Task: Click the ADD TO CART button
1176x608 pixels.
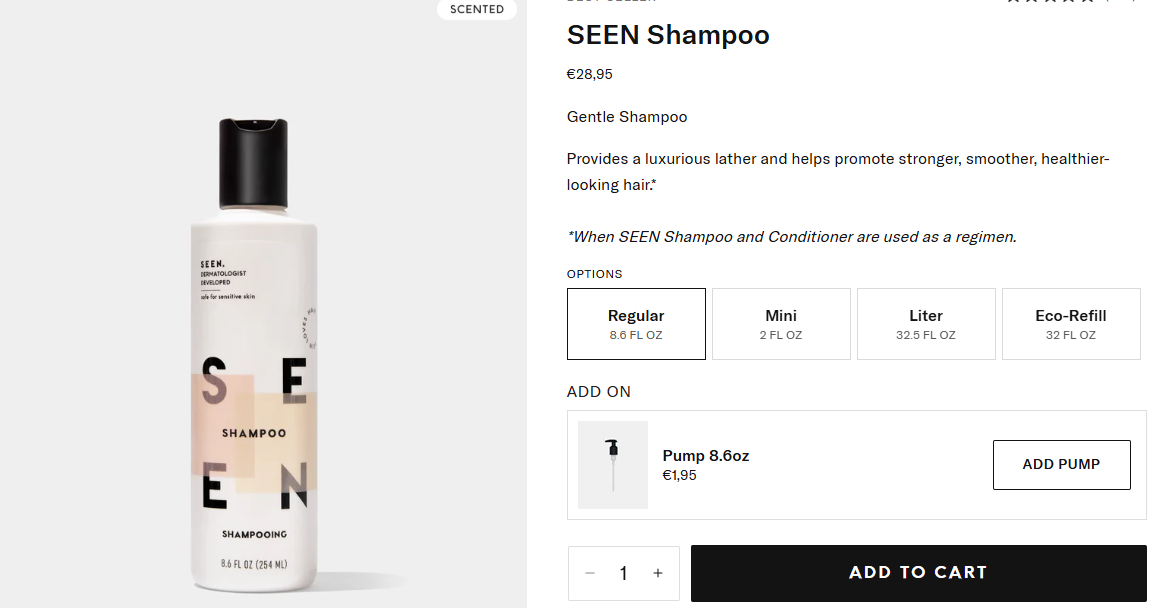Action: click(x=918, y=573)
